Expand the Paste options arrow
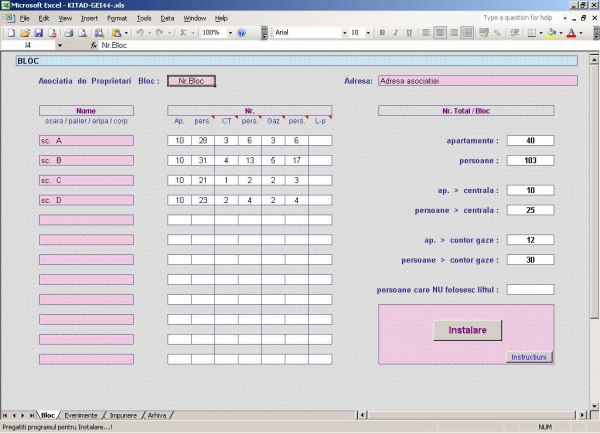The width and height of the screenshot is (600, 434). tap(126, 33)
